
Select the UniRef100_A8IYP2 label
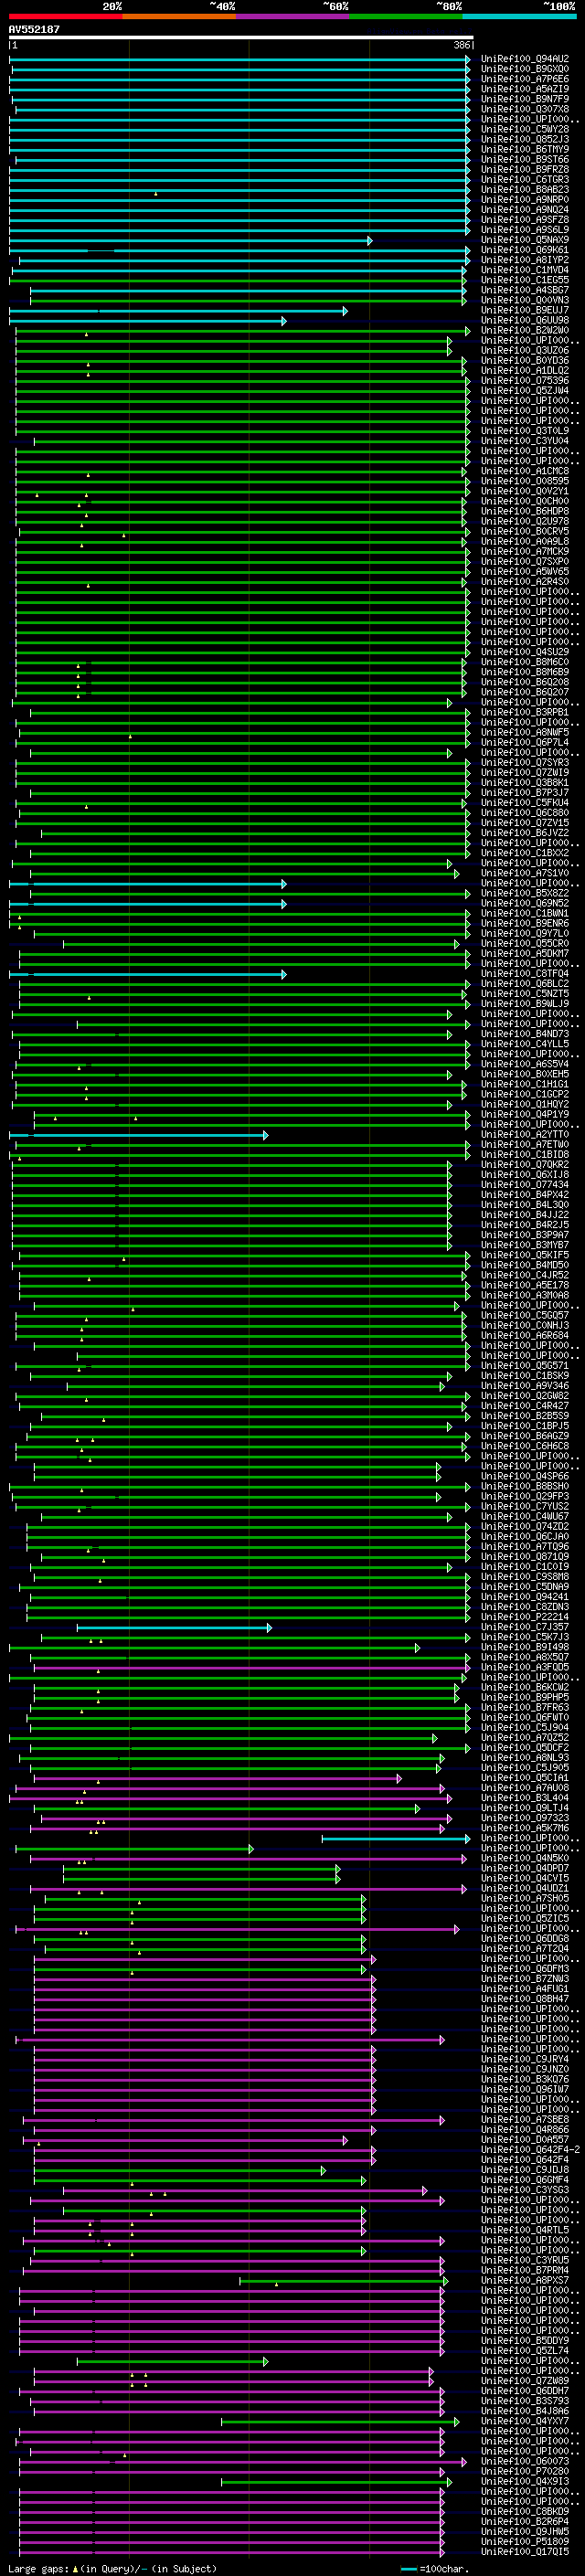525,260
